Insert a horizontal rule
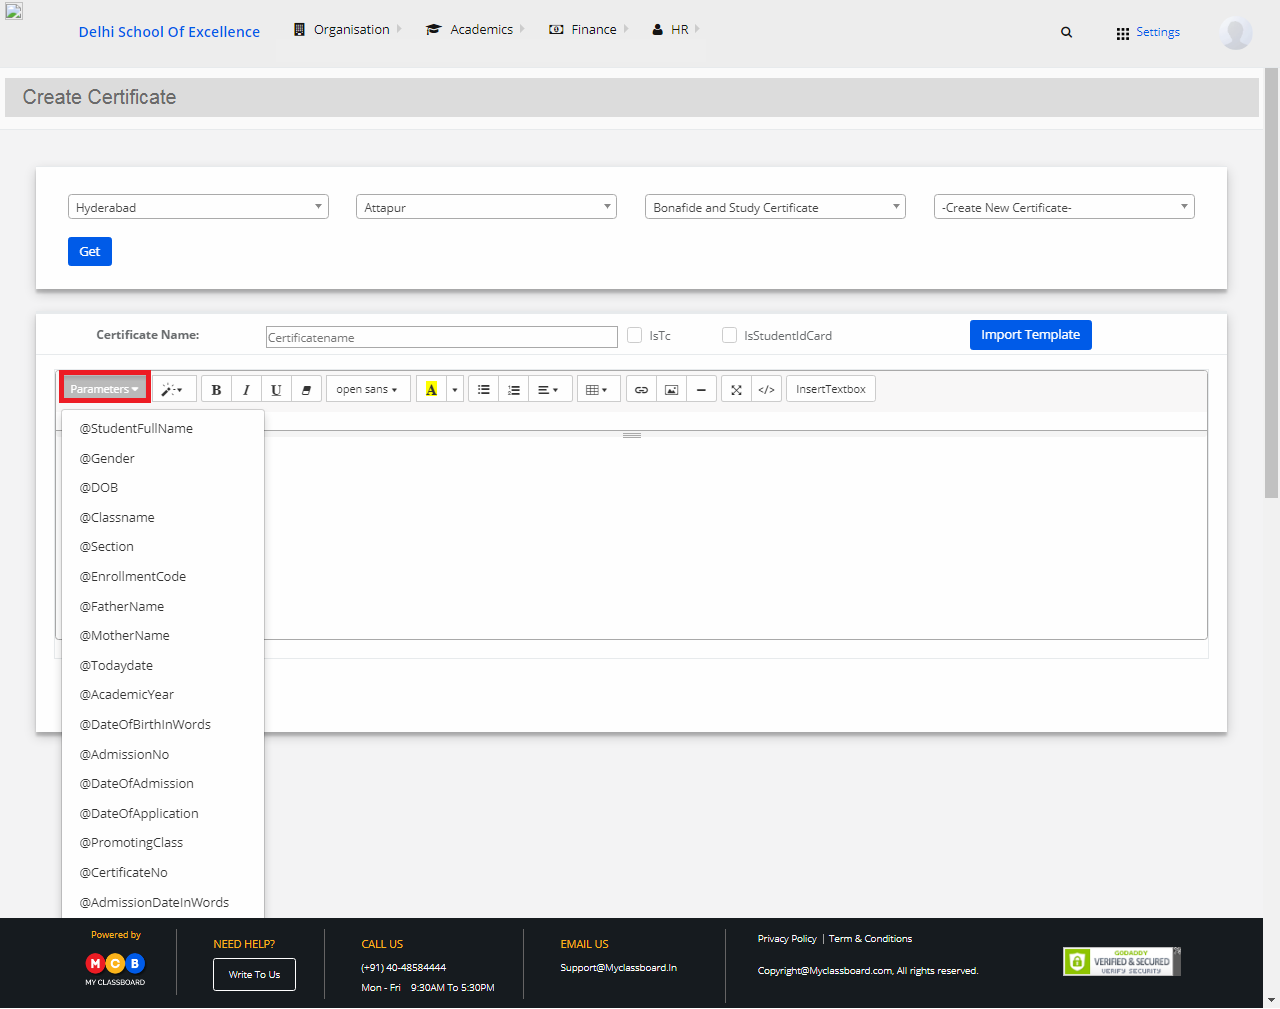The width and height of the screenshot is (1280, 1009). point(701,389)
